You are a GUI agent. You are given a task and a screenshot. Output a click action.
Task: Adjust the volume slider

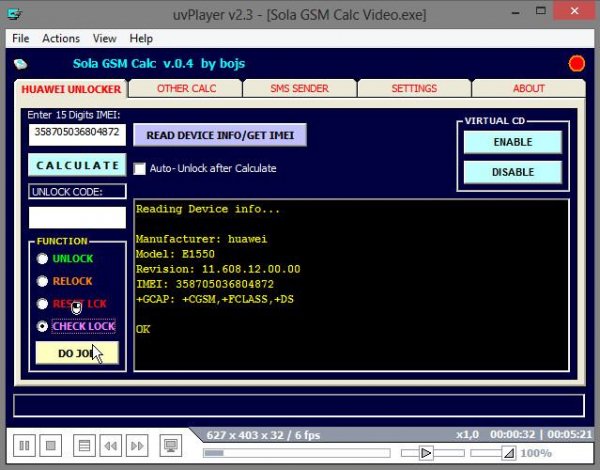(x=493, y=453)
